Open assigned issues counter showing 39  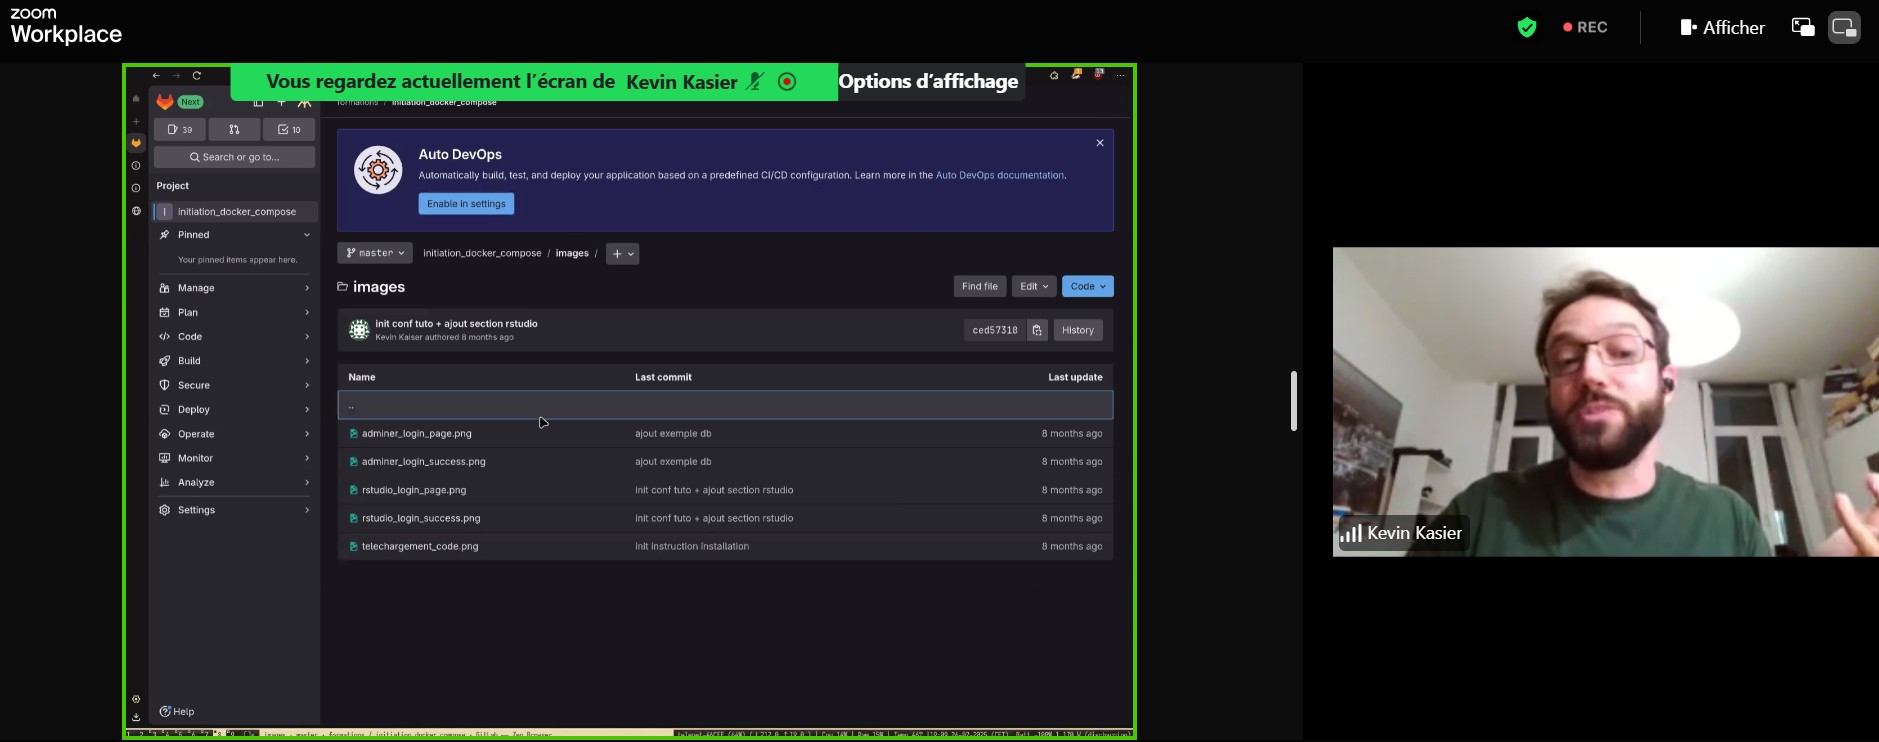point(180,130)
